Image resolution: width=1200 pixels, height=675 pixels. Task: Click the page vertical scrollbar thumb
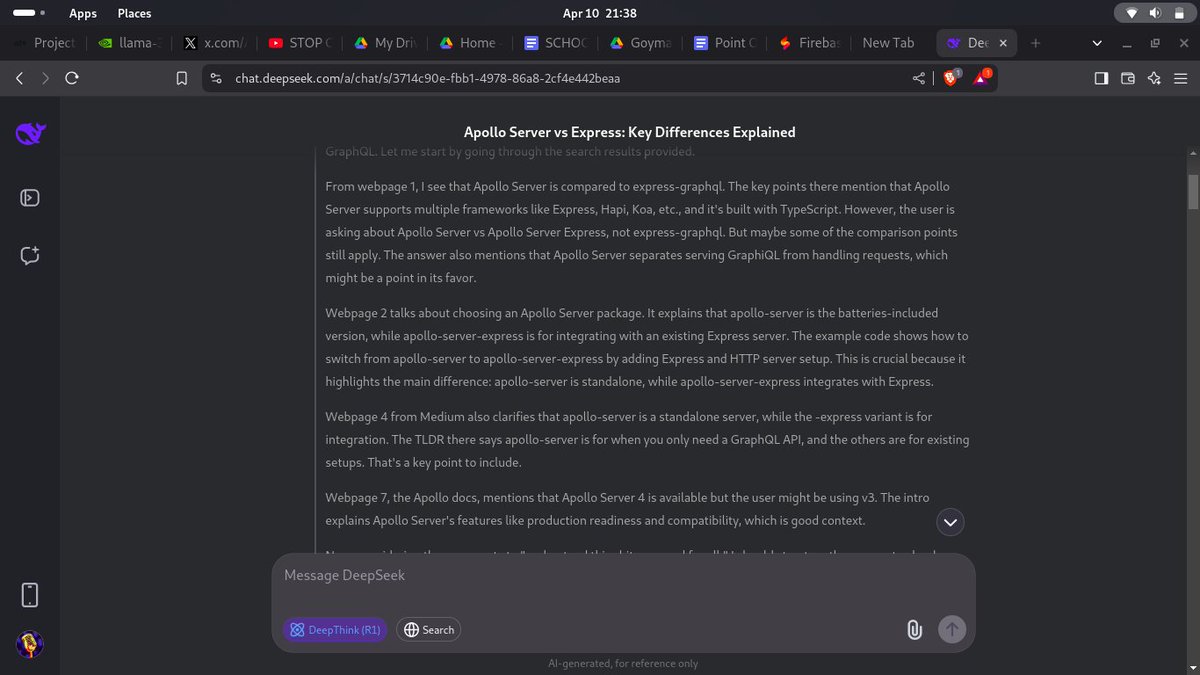tap(1192, 191)
